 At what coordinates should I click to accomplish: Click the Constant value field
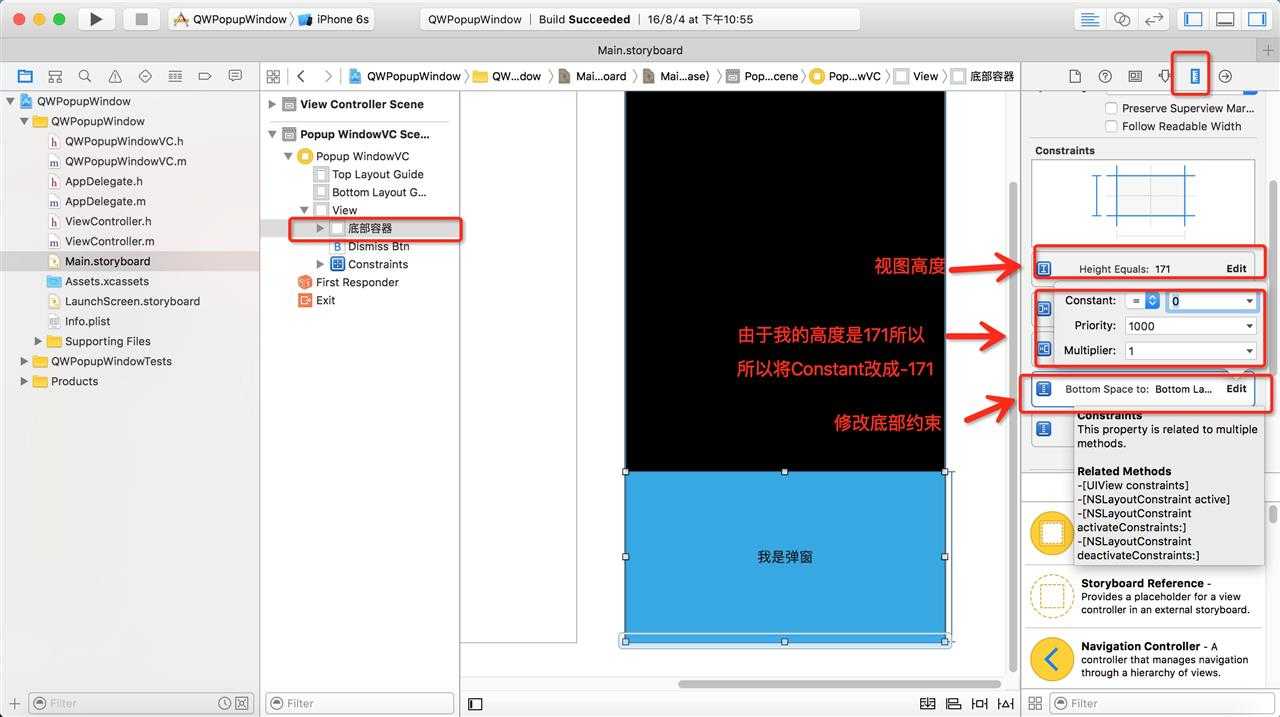pos(1205,301)
